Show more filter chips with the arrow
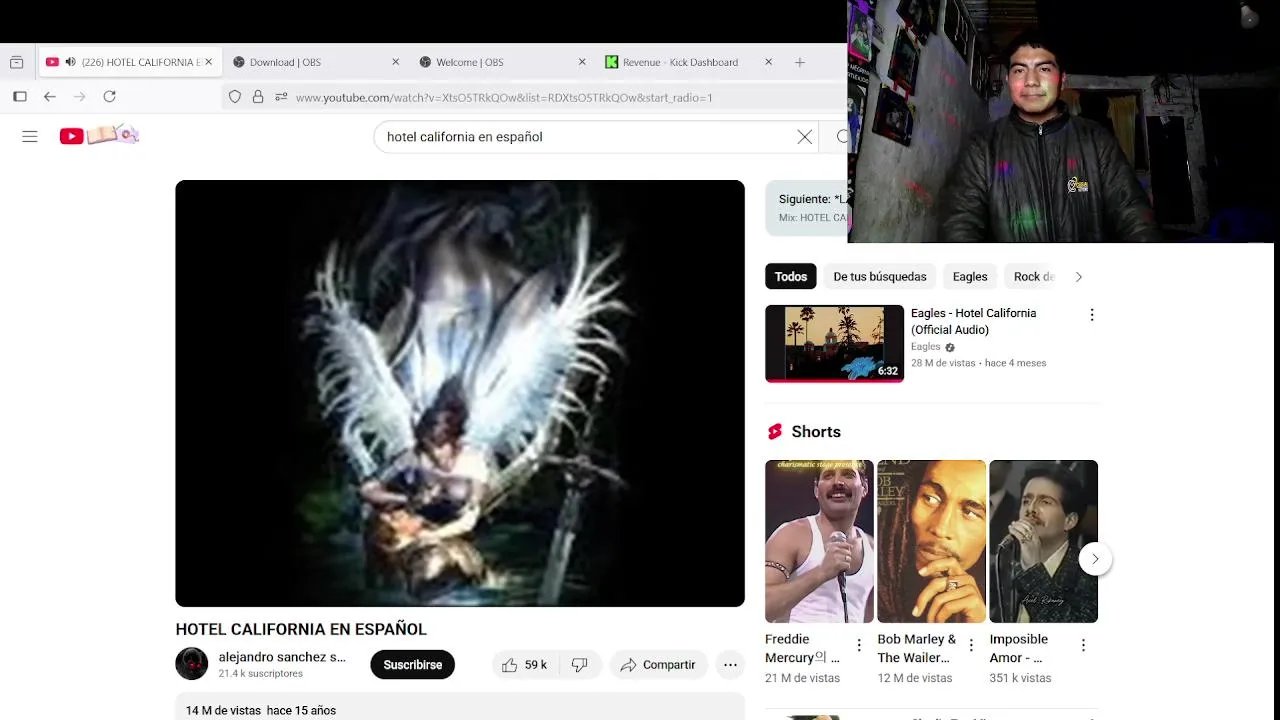Viewport: 1280px width, 720px height. click(x=1078, y=277)
